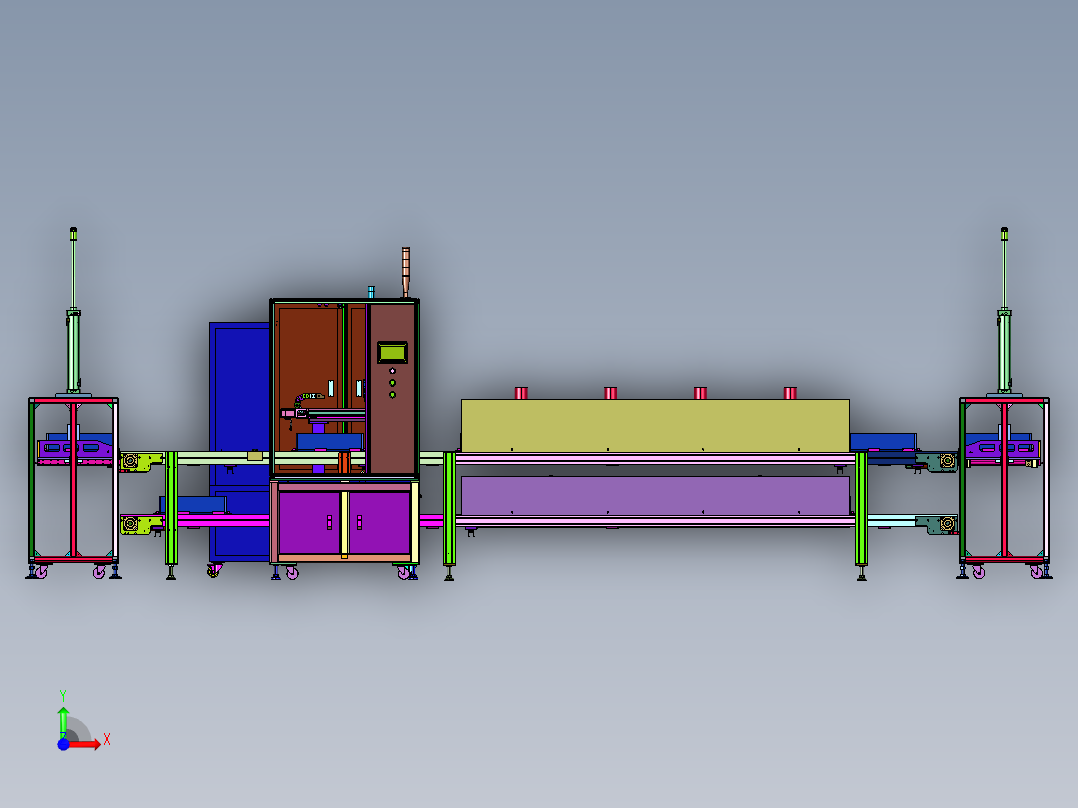Select the blue tray on the lower-left conveyor
This screenshot has width=1078, height=808.
[x=193, y=504]
